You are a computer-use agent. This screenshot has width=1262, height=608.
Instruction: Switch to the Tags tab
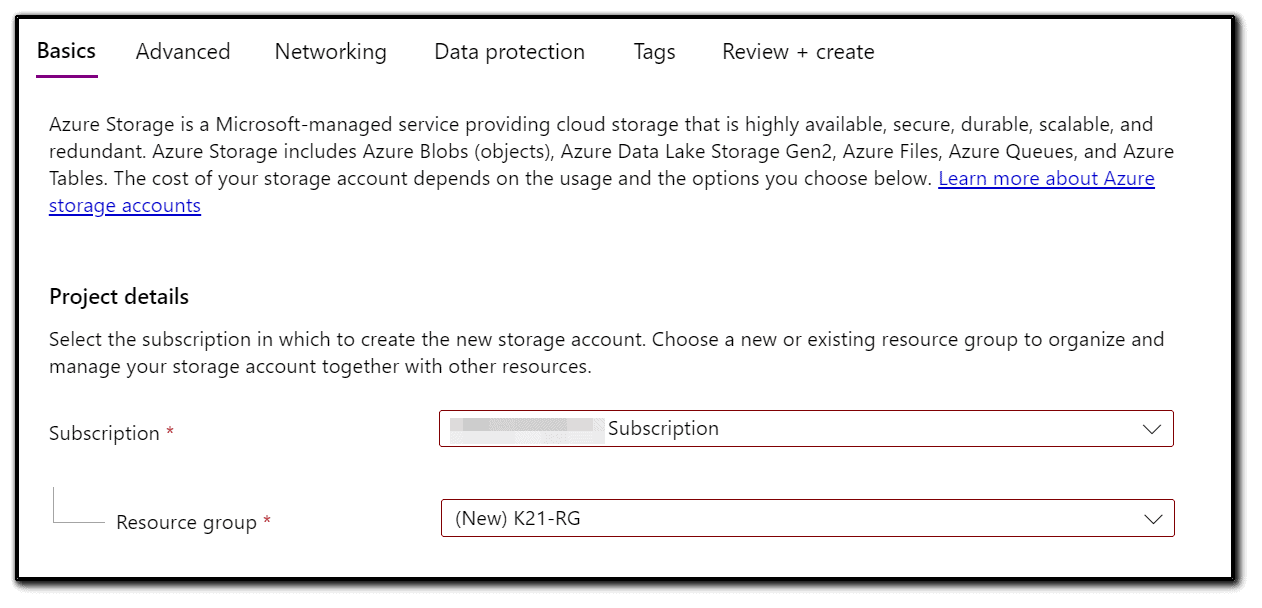[654, 51]
